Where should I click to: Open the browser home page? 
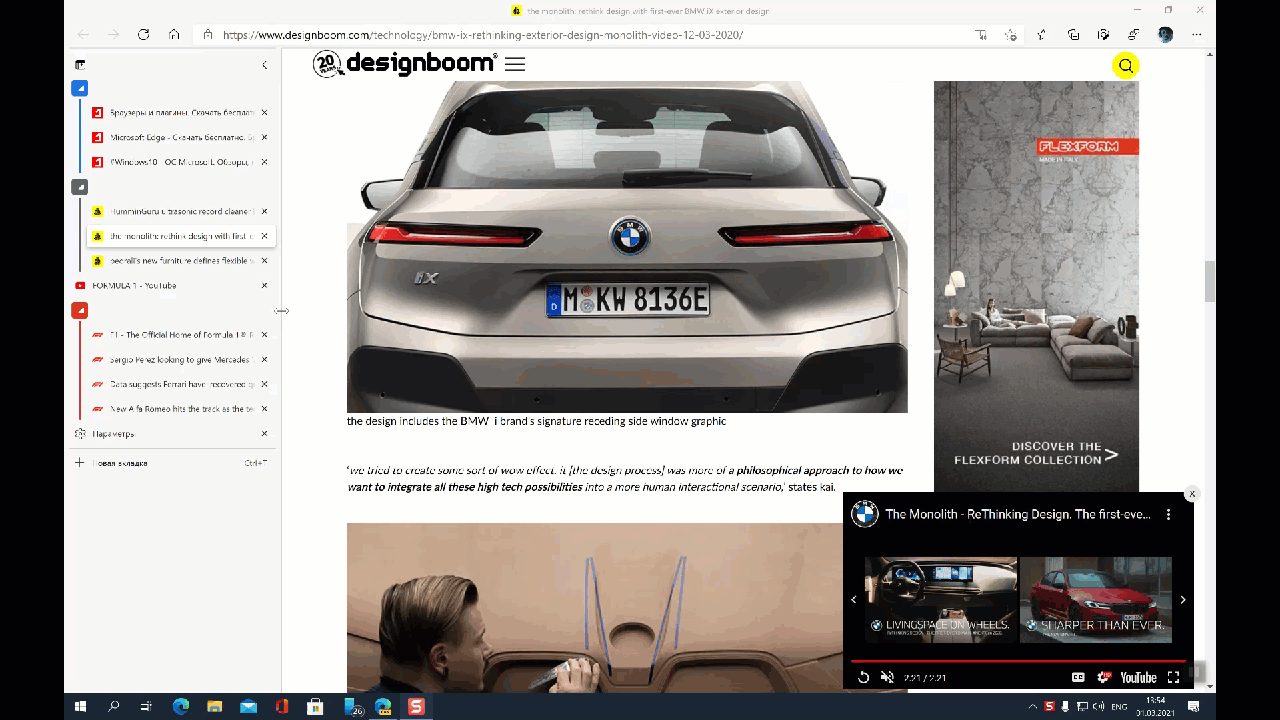pyautogui.click(x=174, y=34)
